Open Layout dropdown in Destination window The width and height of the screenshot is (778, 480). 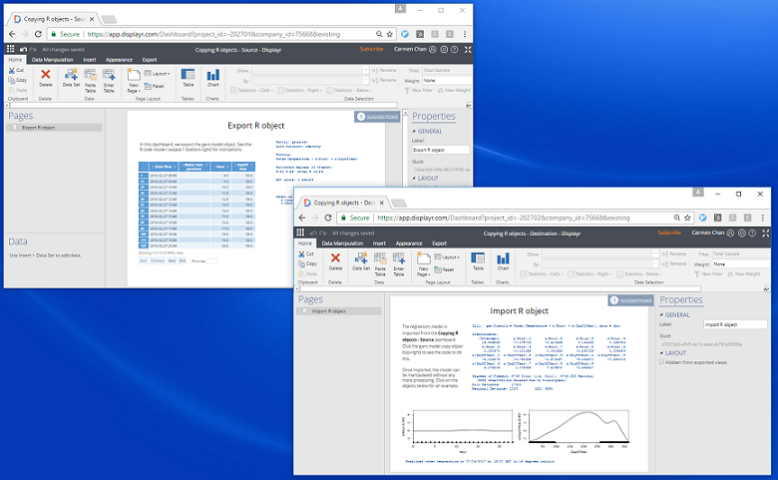coord(447,257)
